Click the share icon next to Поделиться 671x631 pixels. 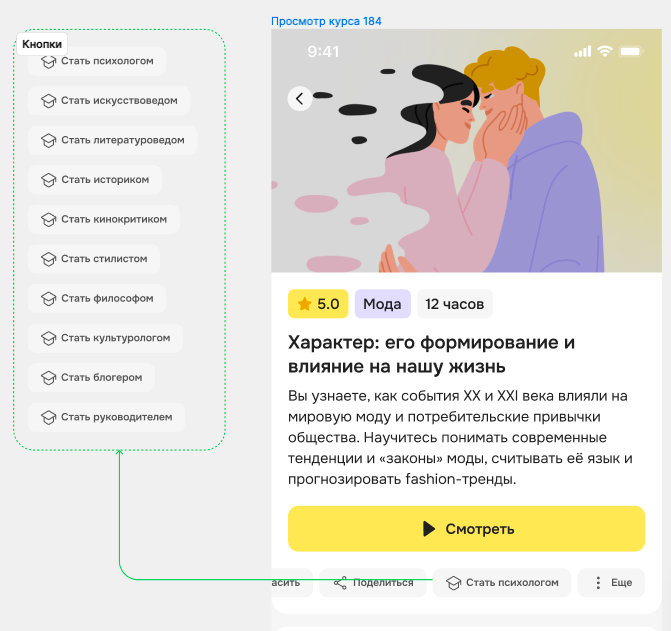click(x=340, y=583)
